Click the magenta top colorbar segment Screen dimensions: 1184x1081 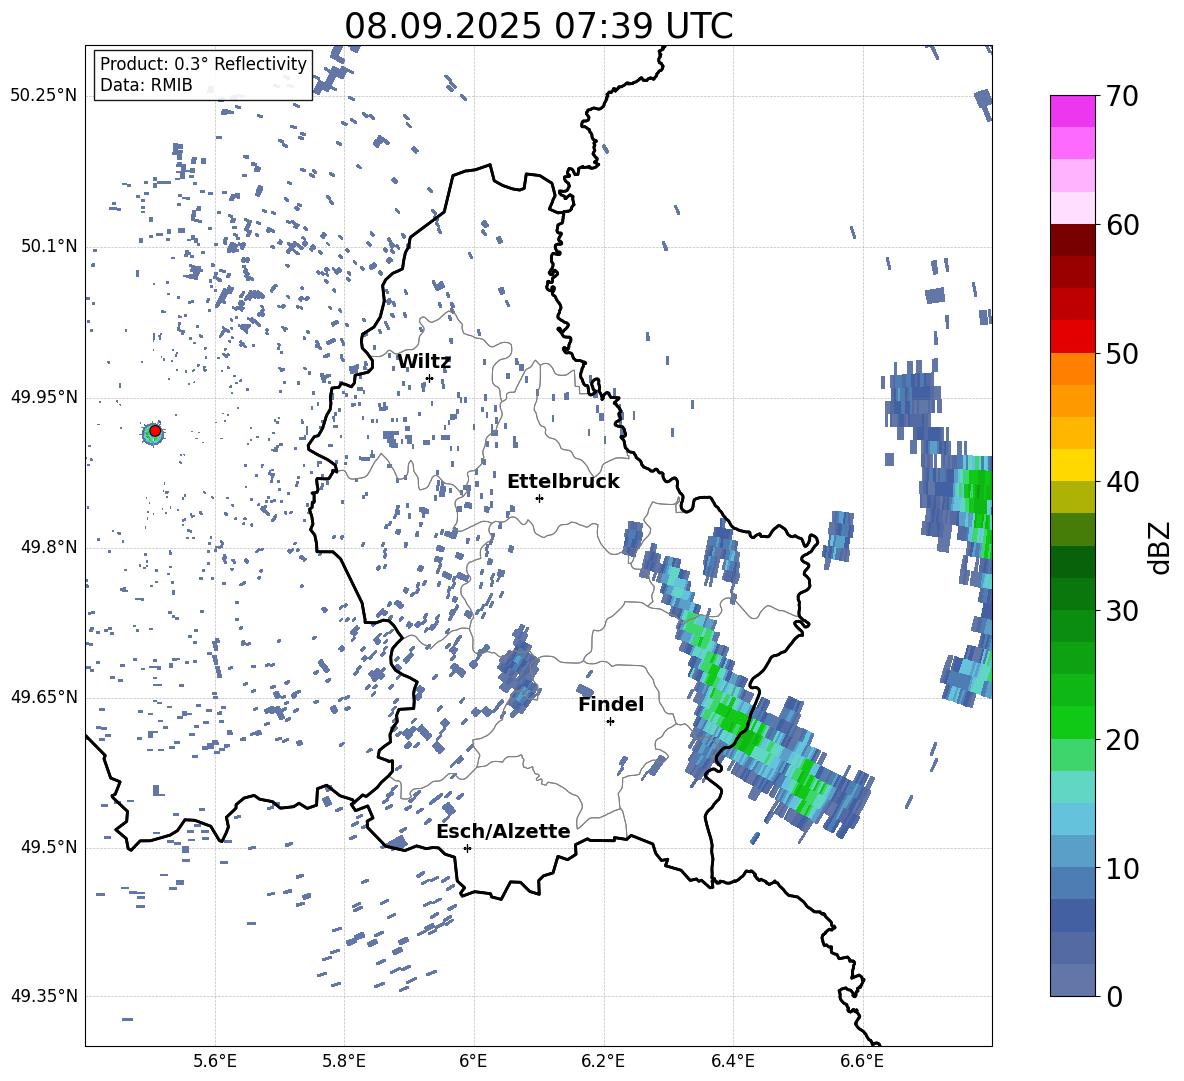pyautogui.click(x=1072, y=111)
